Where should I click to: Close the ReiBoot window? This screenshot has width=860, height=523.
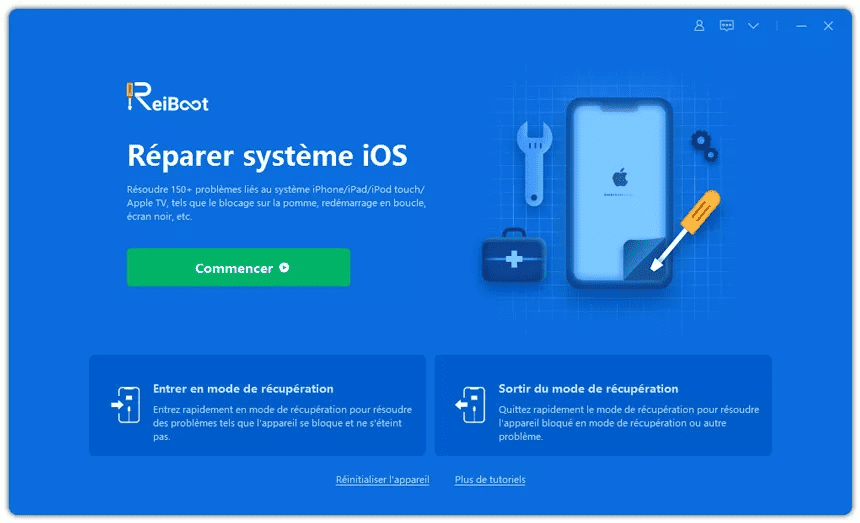828,26
